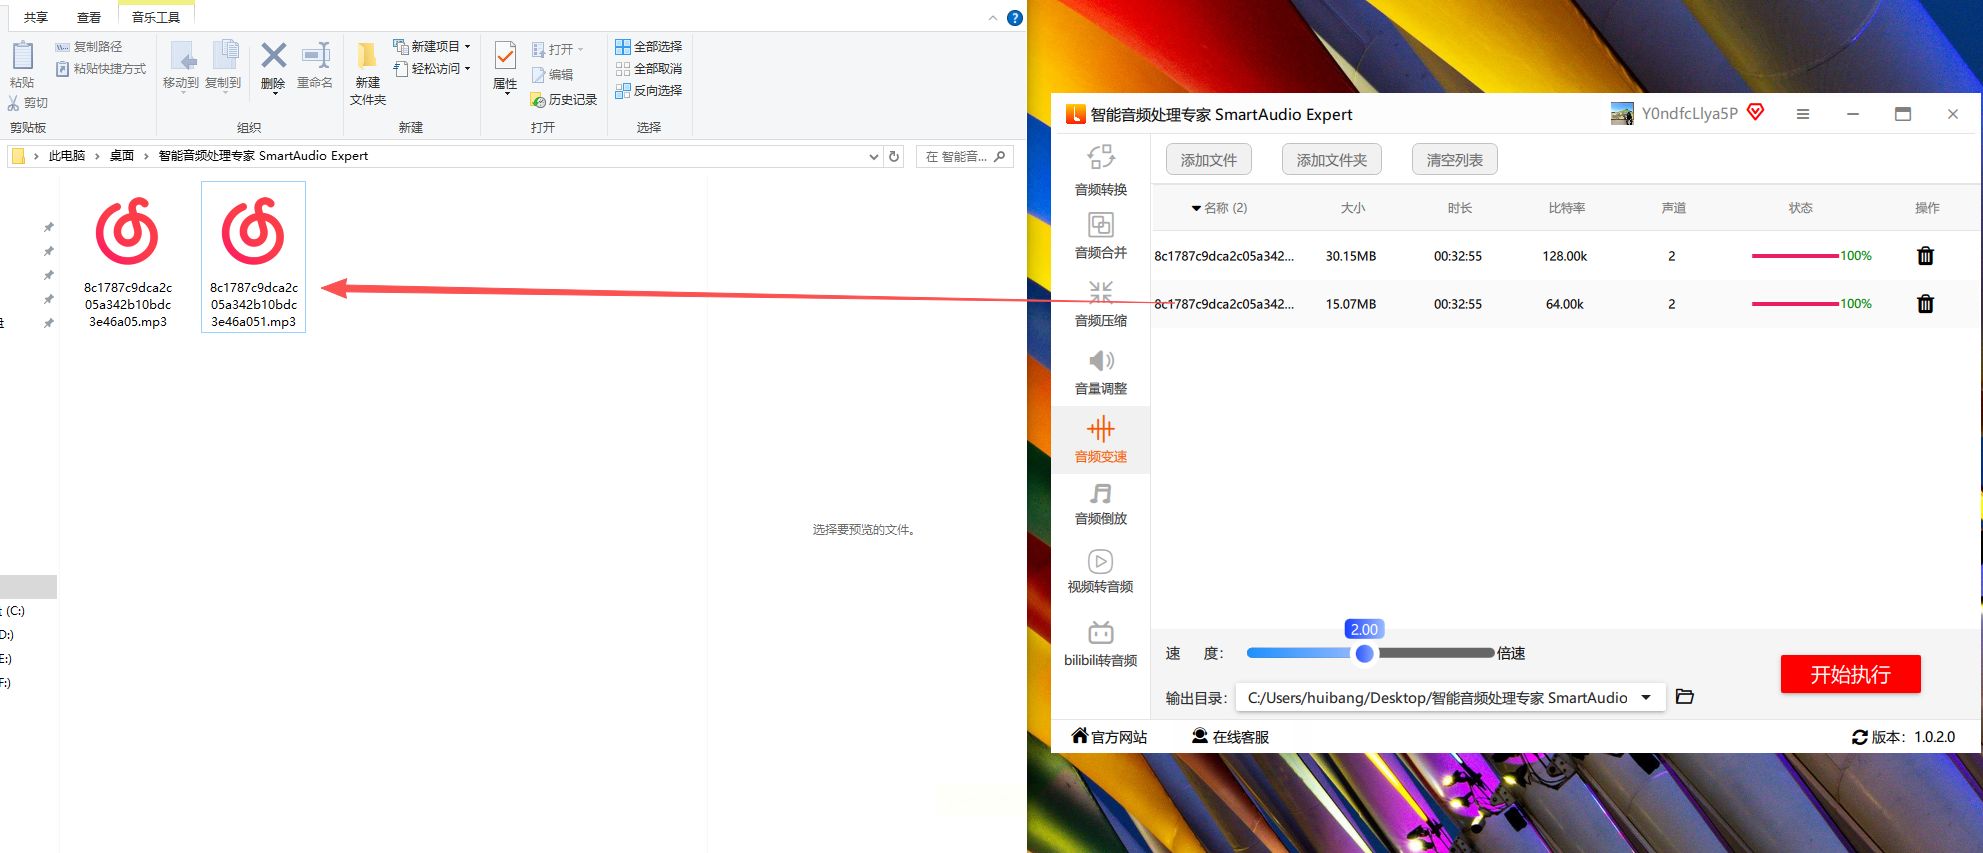Switch to the 共享 ribbon tab
The width and height of the screenshot is (1983, 853).
click(36, 17)
